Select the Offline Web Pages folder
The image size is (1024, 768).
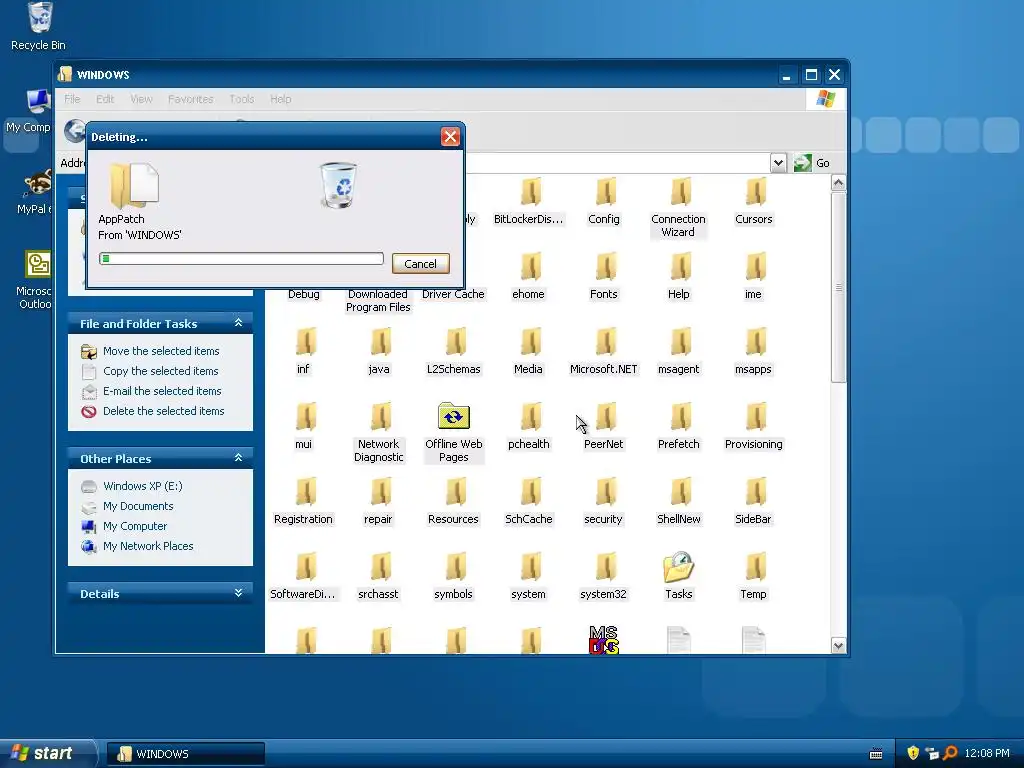(453, 432)
